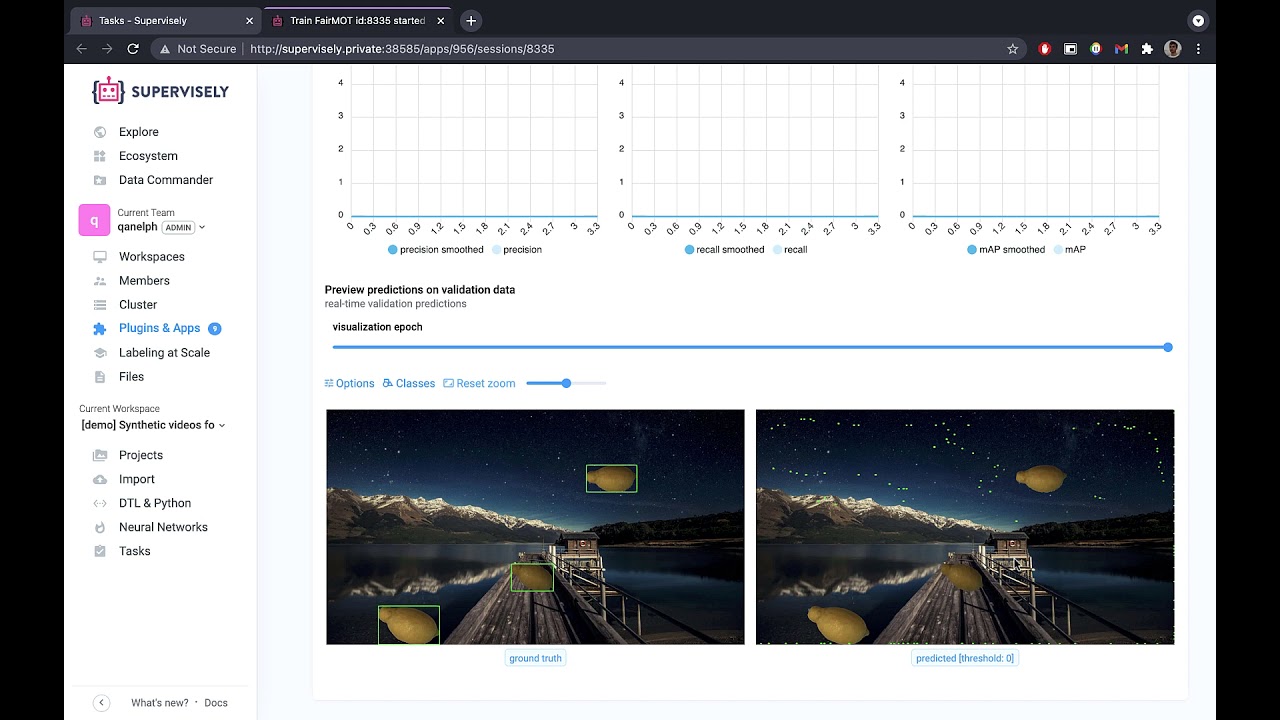Open Chrome three-dot menu
This screenshot has width=1280, height=720.
tap(1198, 48)
